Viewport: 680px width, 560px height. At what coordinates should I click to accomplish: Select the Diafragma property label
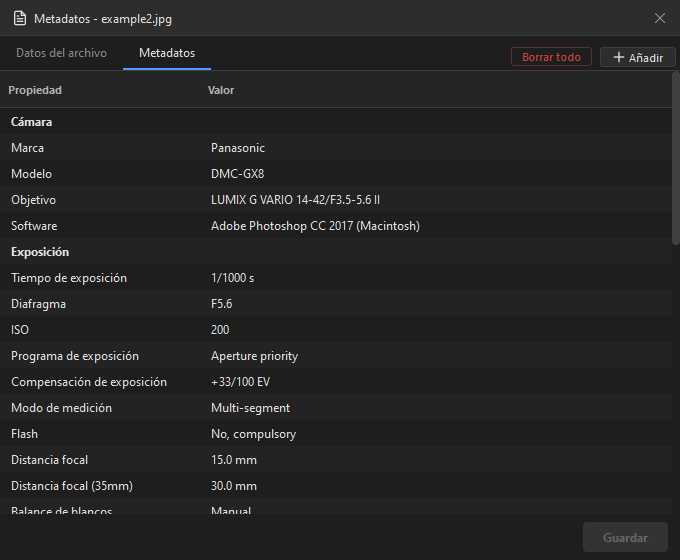tap(38, 304)
